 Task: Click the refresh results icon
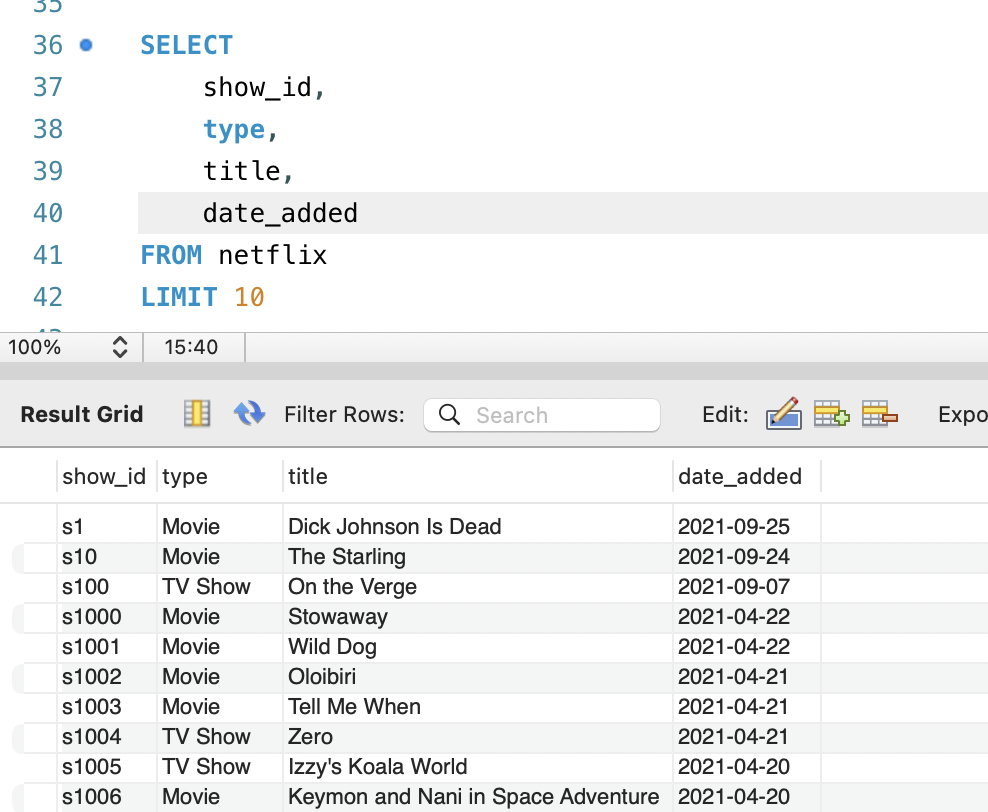(249, 415)
